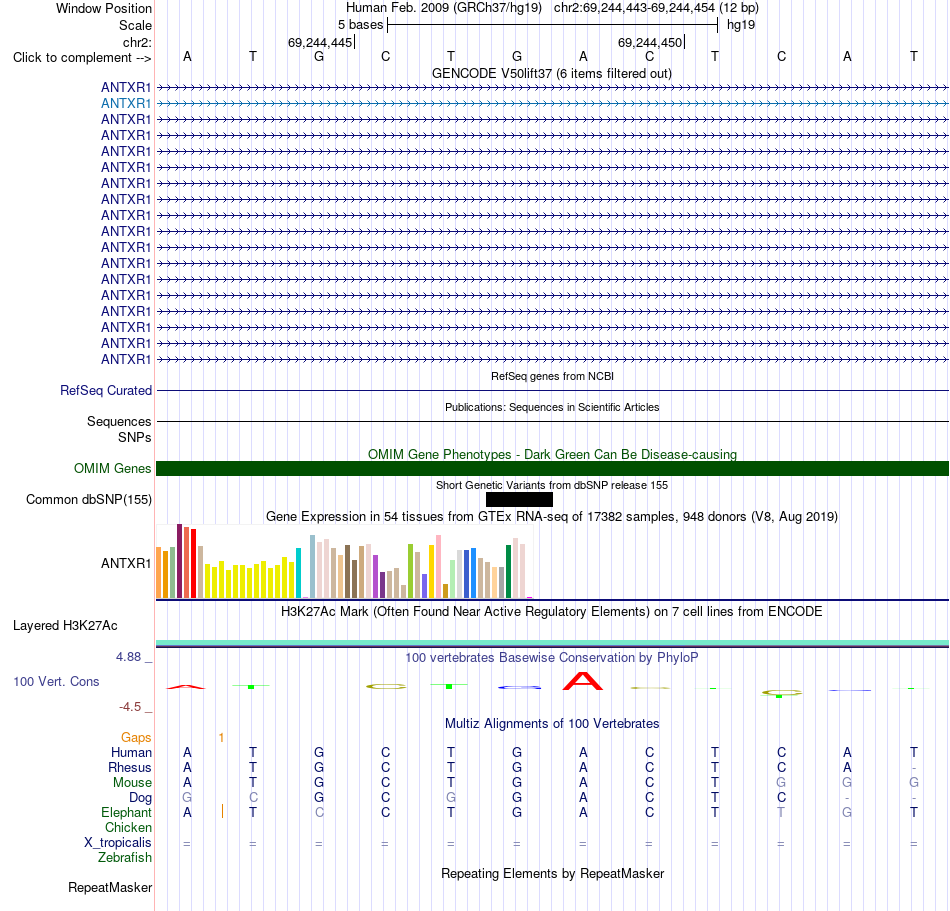The image size is (950, 911).
Task: Select the 'Scale' track label
Action: (135, 25)
